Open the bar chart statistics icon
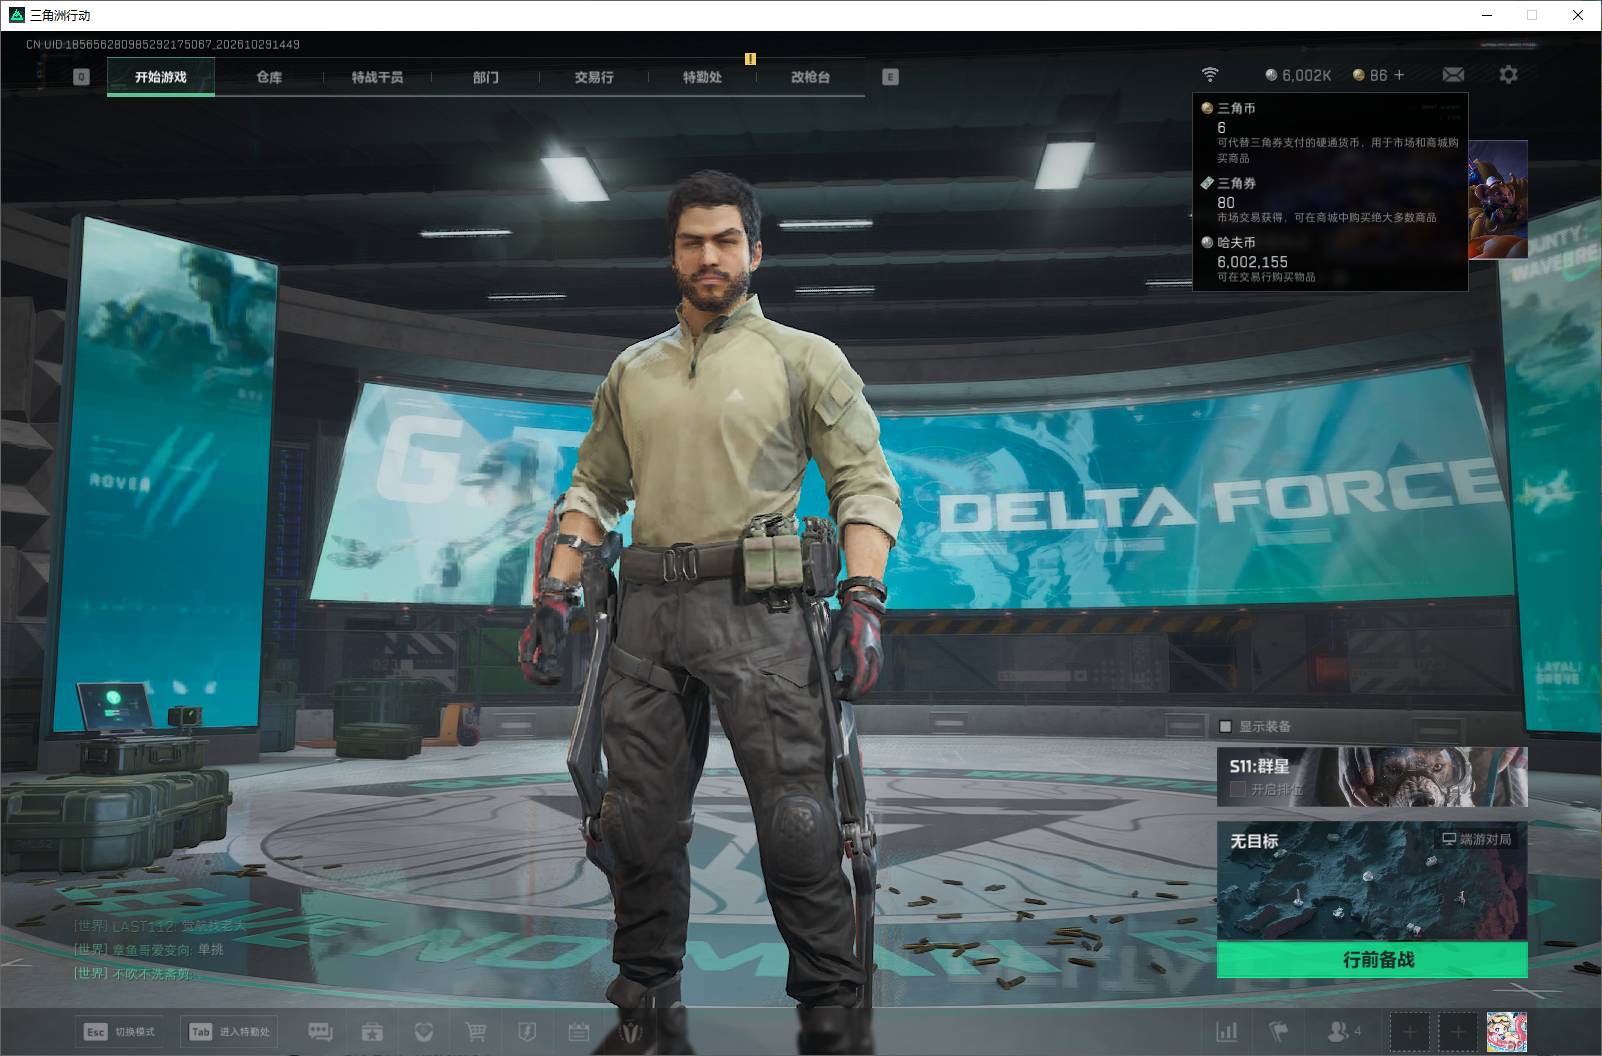The height and width of the screenshot is (1056, 1602). tap(1226, 1031)
